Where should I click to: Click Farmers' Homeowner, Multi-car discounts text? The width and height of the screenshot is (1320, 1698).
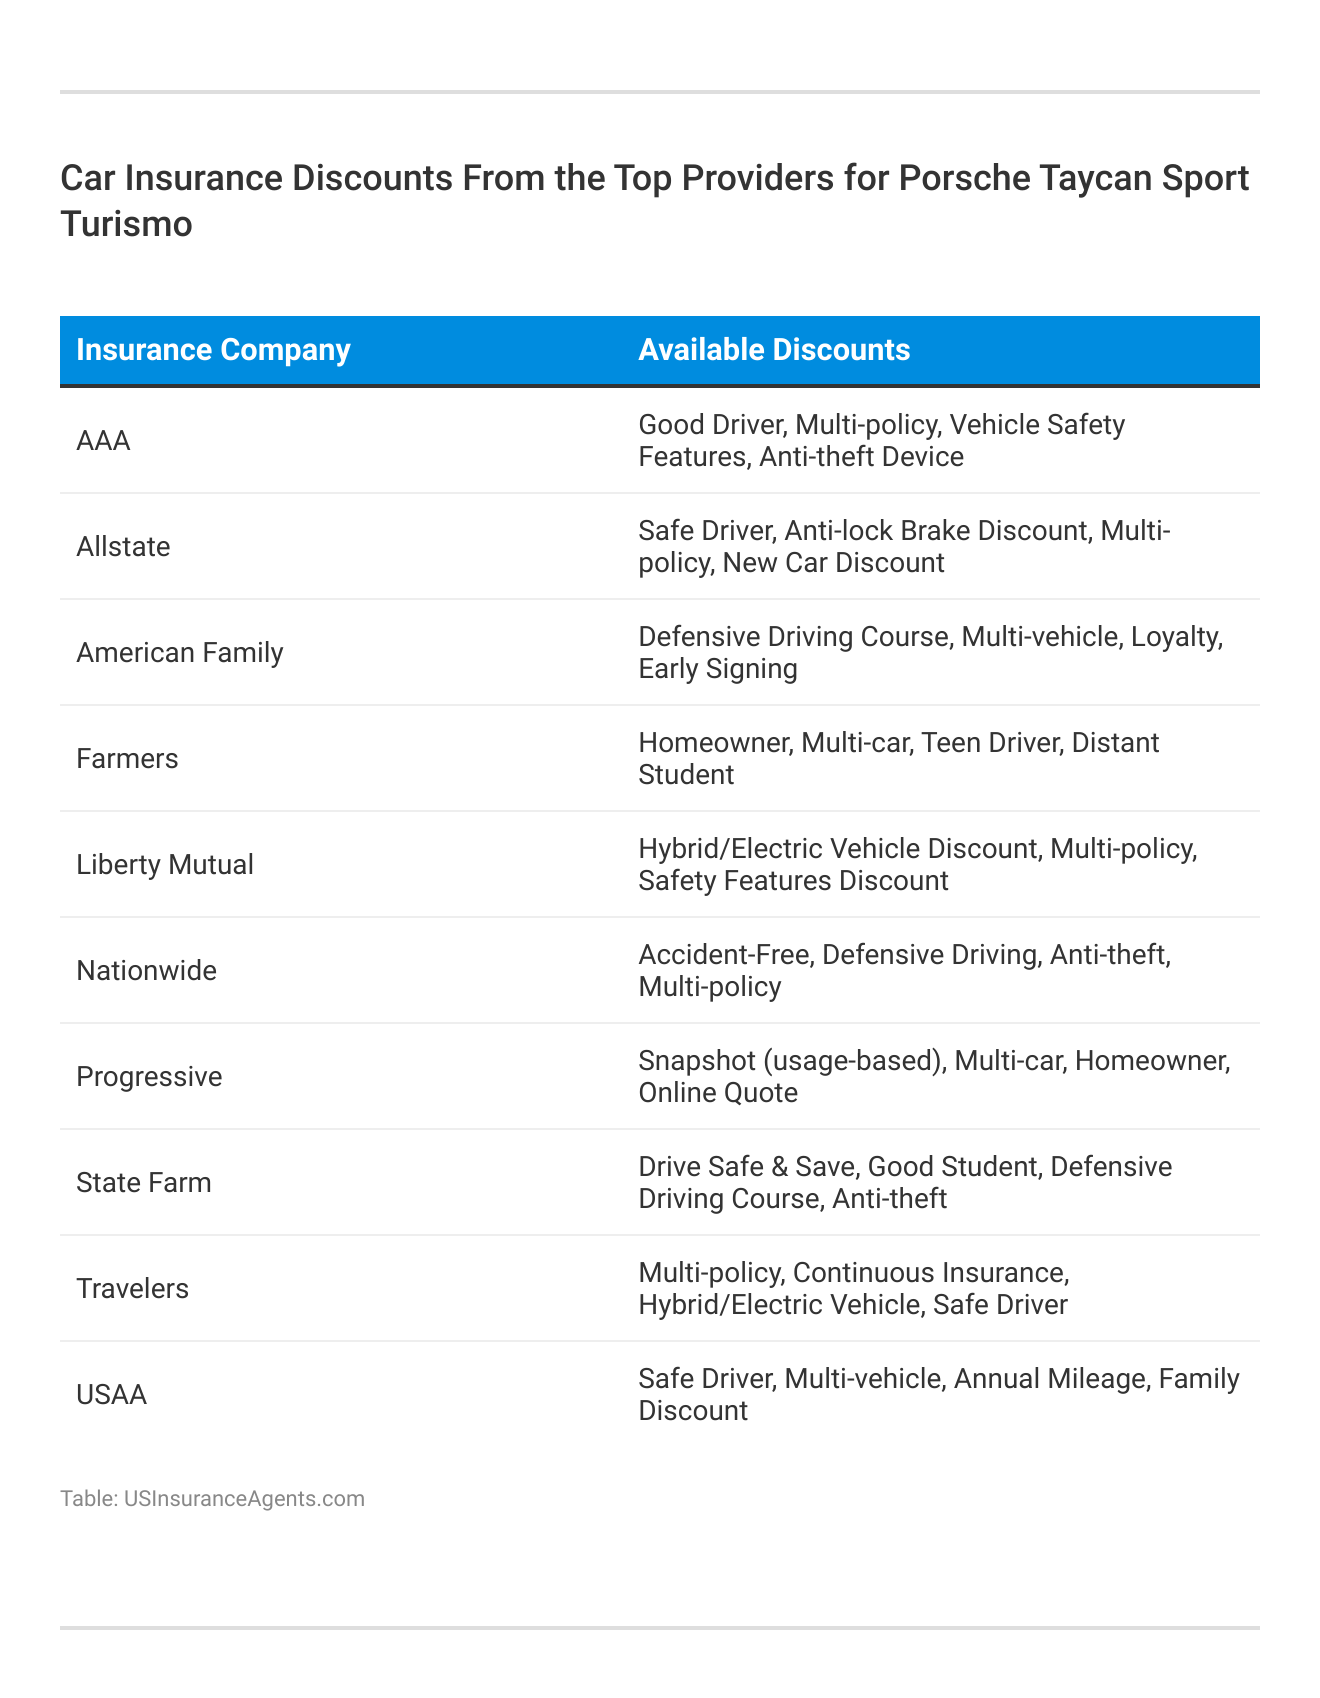pos(898,759)
